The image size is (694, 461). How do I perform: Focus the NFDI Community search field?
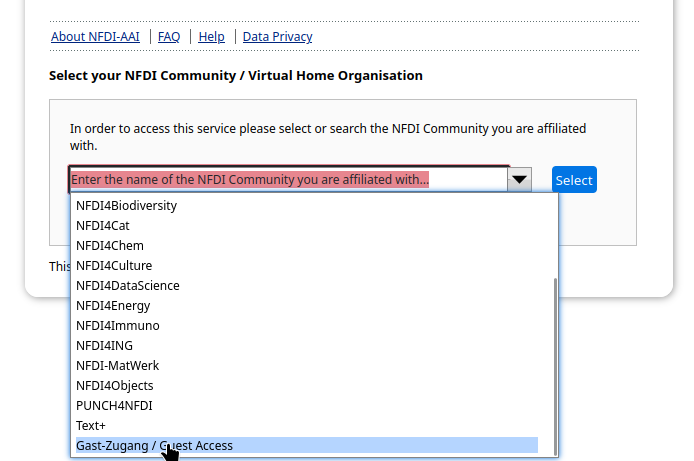[x=288, y=180]
